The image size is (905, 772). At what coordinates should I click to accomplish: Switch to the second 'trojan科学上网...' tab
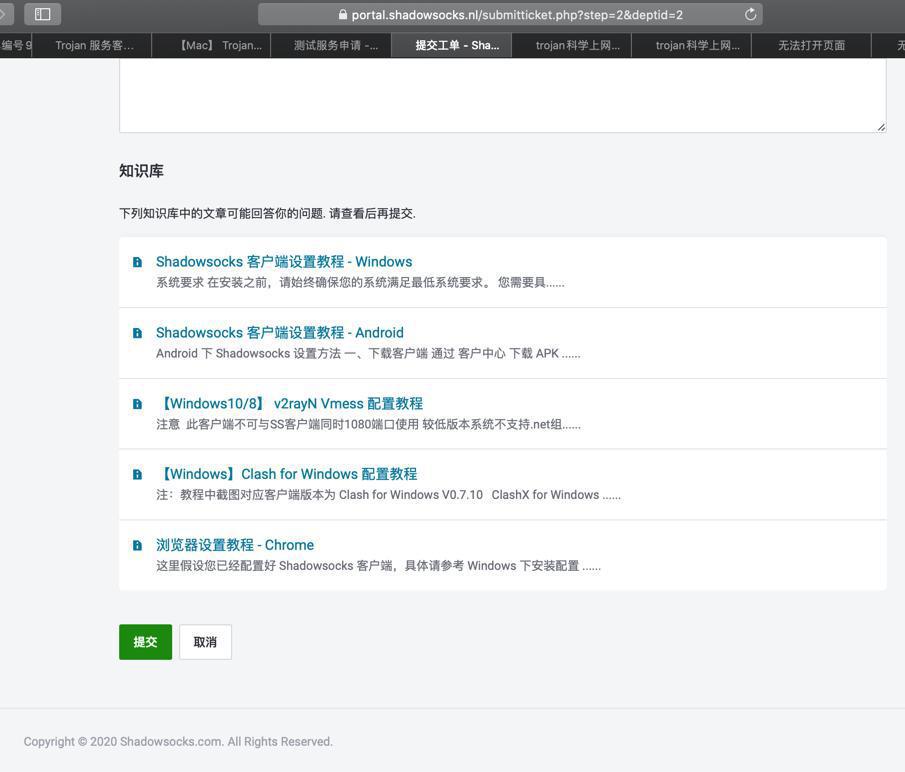[691, 46]
